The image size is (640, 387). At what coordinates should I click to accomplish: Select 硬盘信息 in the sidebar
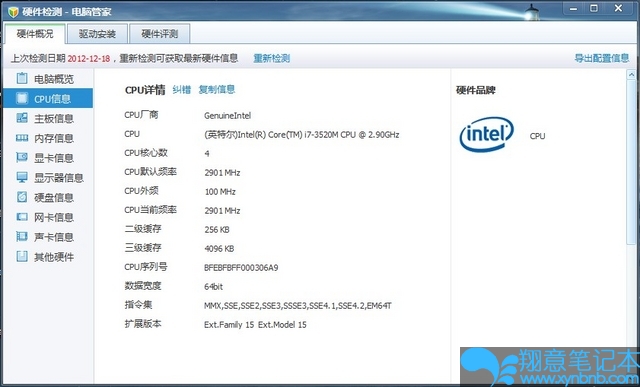pyautogui.click(x=48, y=198)
